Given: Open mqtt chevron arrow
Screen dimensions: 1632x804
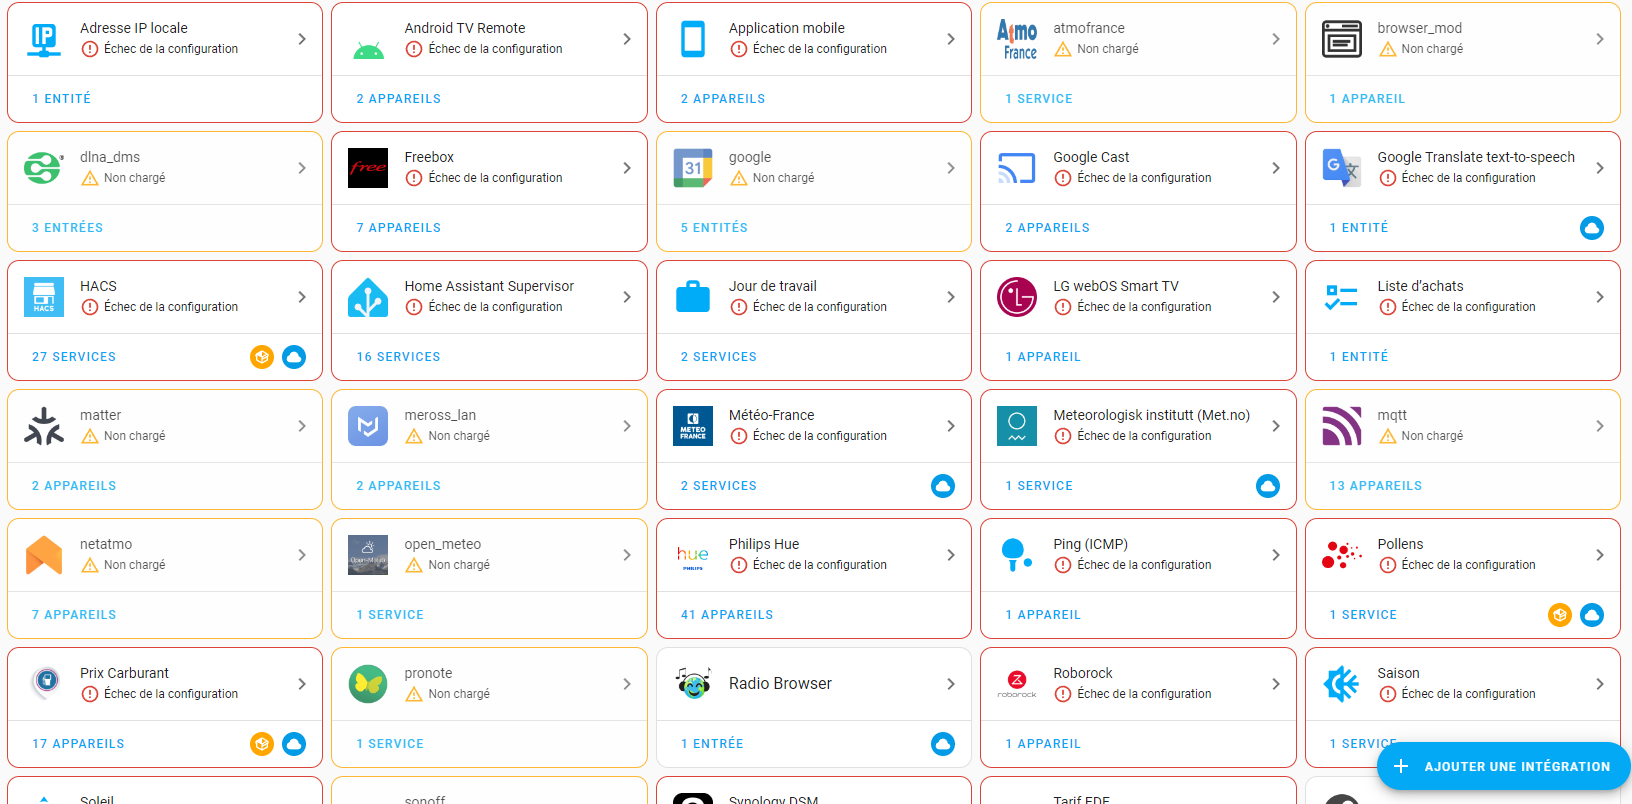Looking at the screenshot, I should 1600,426.
